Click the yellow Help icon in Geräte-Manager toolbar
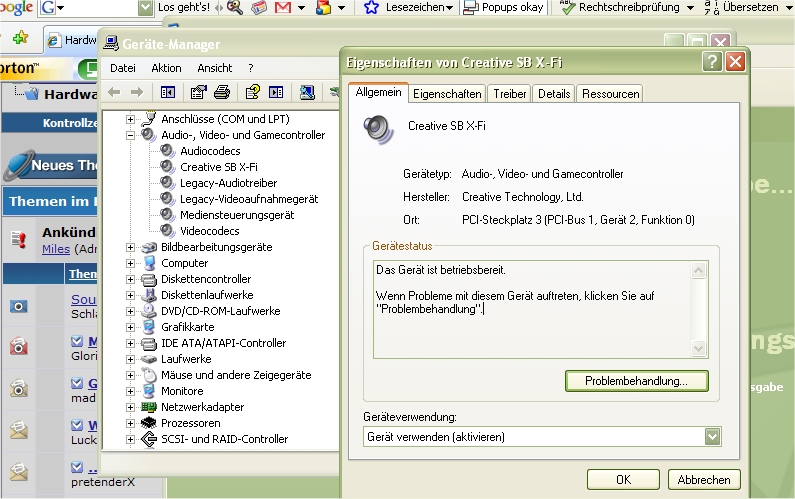Image resolution: width=795 pixels, height=499 pixels. tap(252, 92)
